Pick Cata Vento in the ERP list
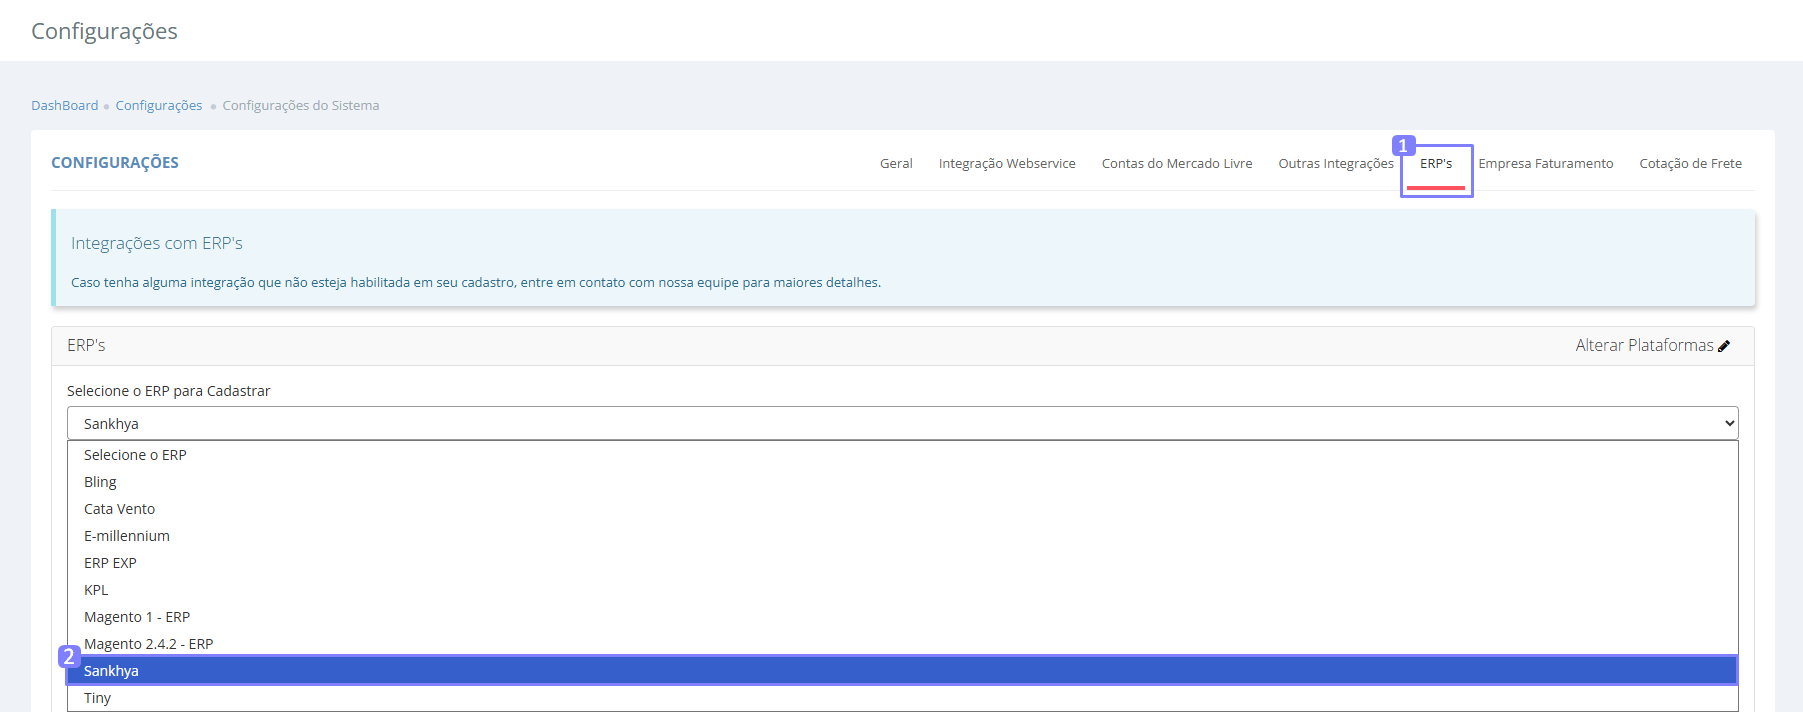Image resolution: width=1803 pixels, height=712 pixels. (903, 509)
